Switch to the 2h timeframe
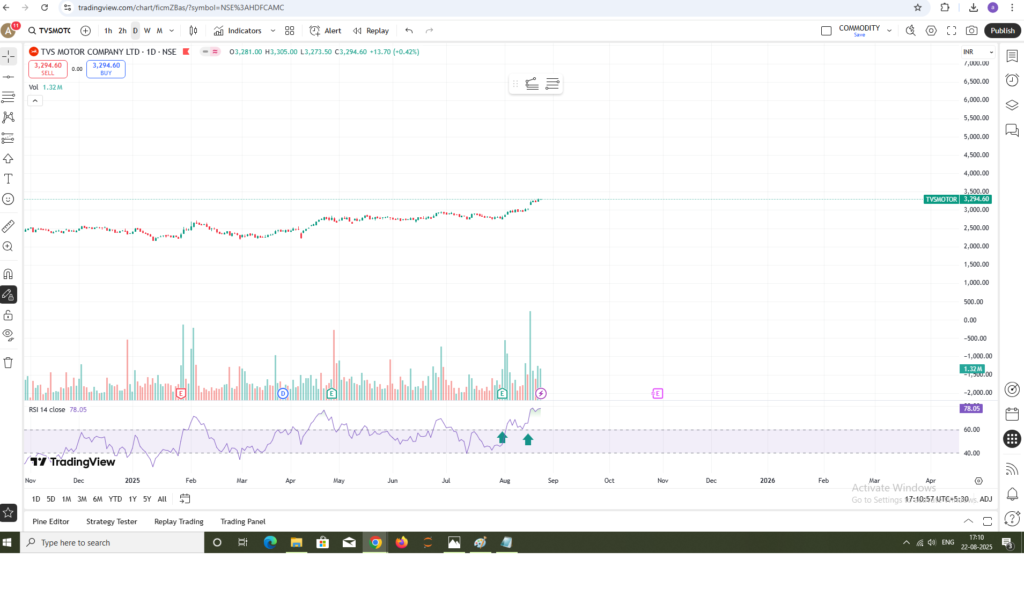Screen dimensions: 1024x596 tap(122, 31)
